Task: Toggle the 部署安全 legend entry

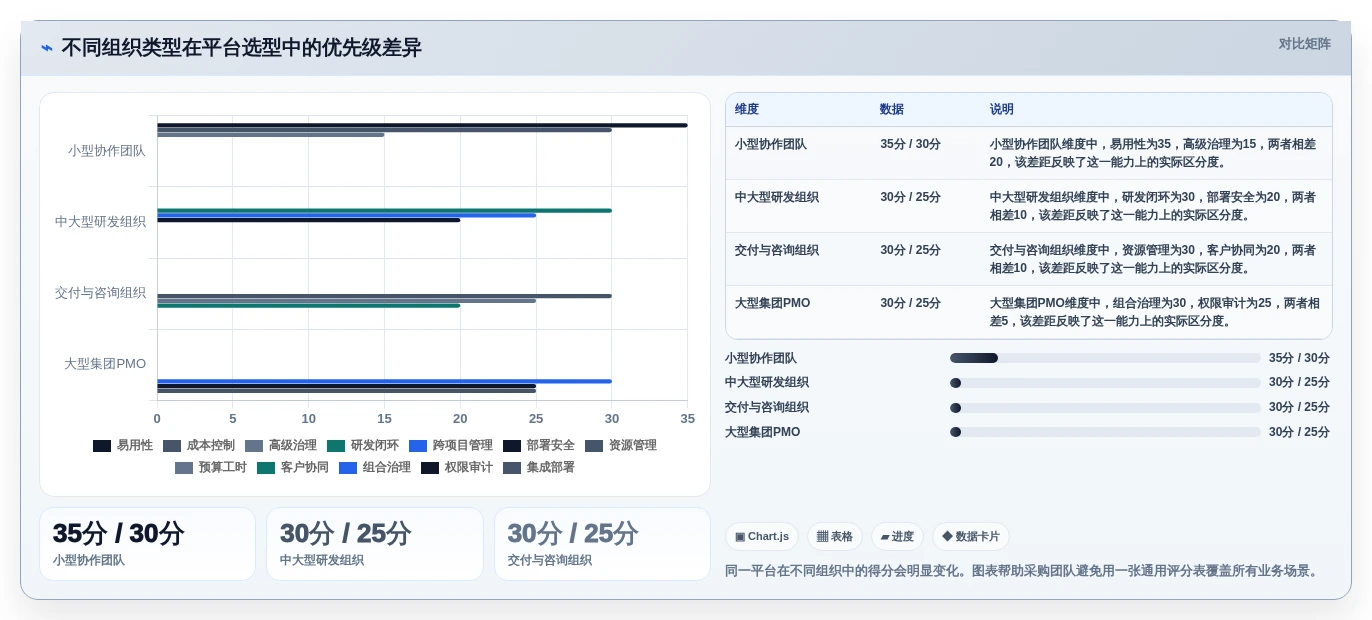Action: tap(539, 446)
